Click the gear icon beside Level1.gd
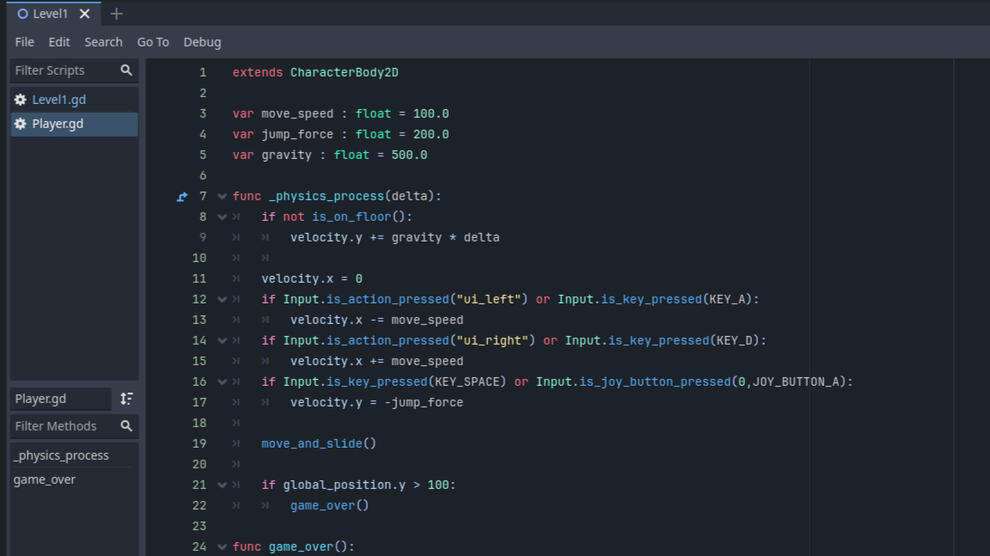This screenshot has width=990, height=556. pyautogui.click(x=20, y=100)
